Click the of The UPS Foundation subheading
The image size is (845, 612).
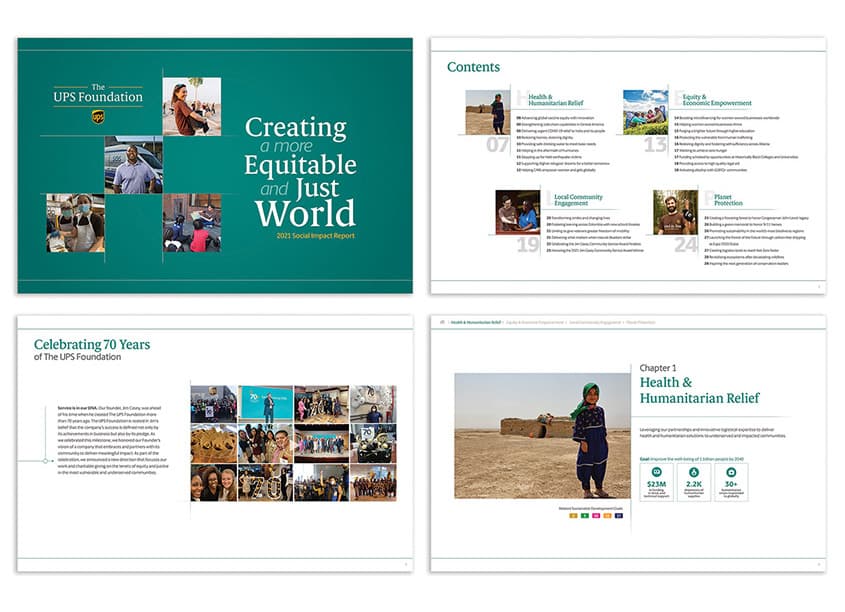[x=77, y=357]
